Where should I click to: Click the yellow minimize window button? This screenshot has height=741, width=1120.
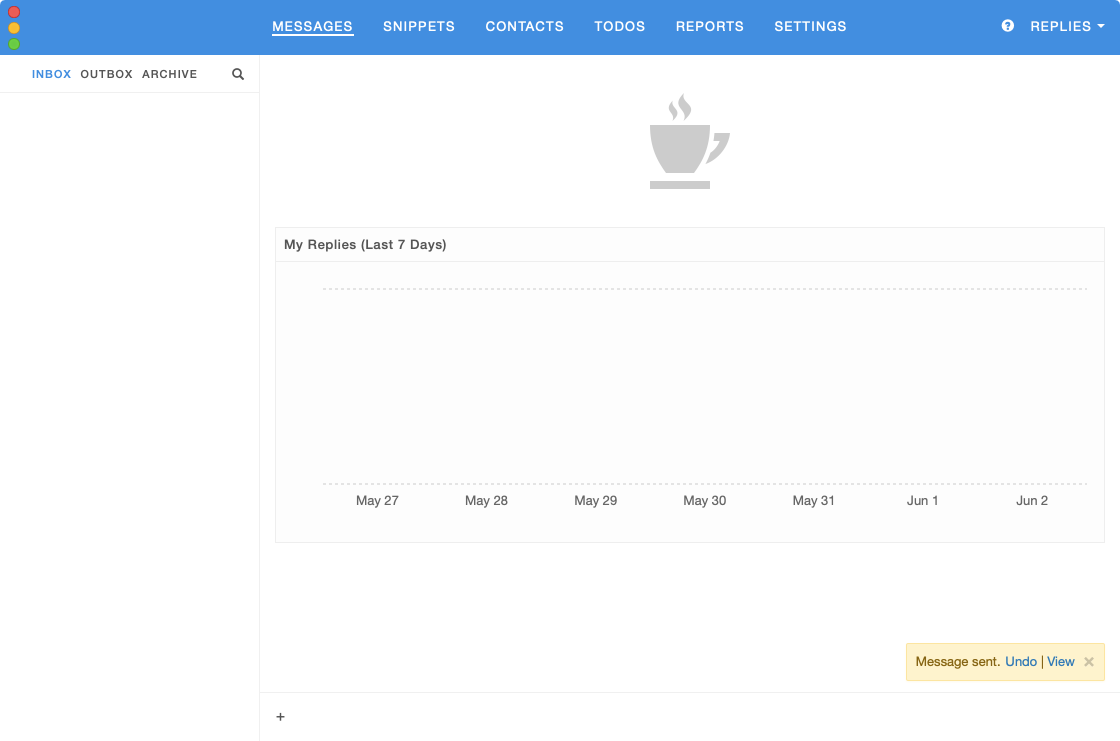point(14,28)
